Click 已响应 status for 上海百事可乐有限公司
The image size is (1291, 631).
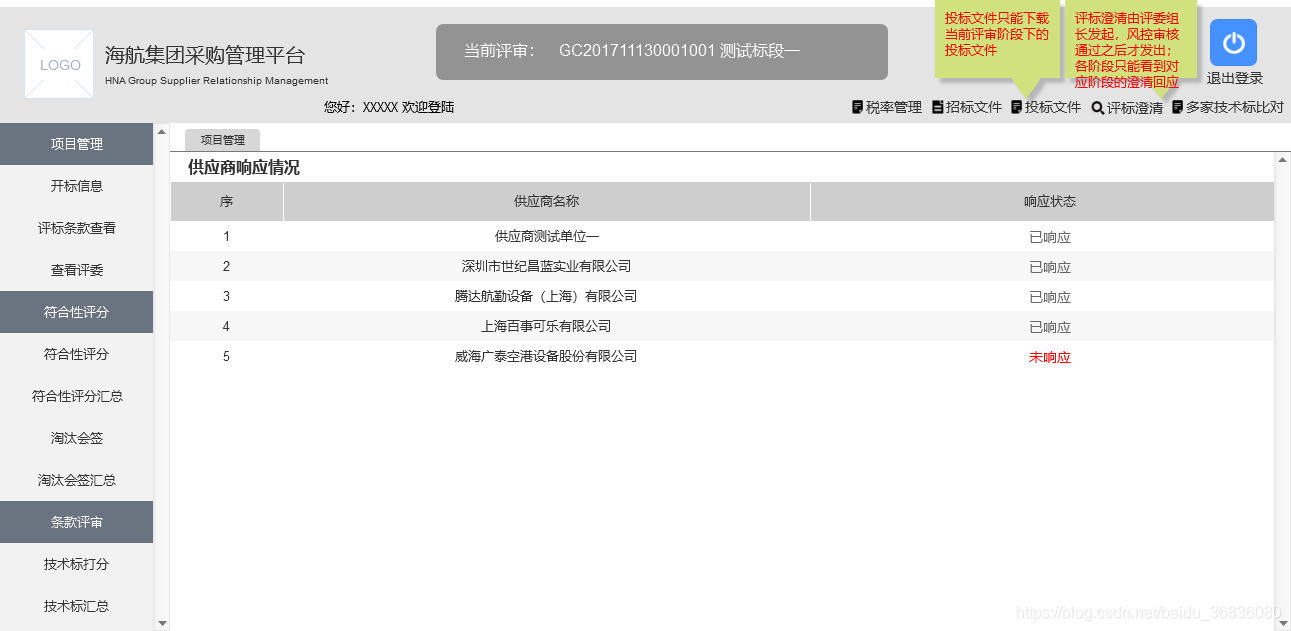[x=1050, y=328]
